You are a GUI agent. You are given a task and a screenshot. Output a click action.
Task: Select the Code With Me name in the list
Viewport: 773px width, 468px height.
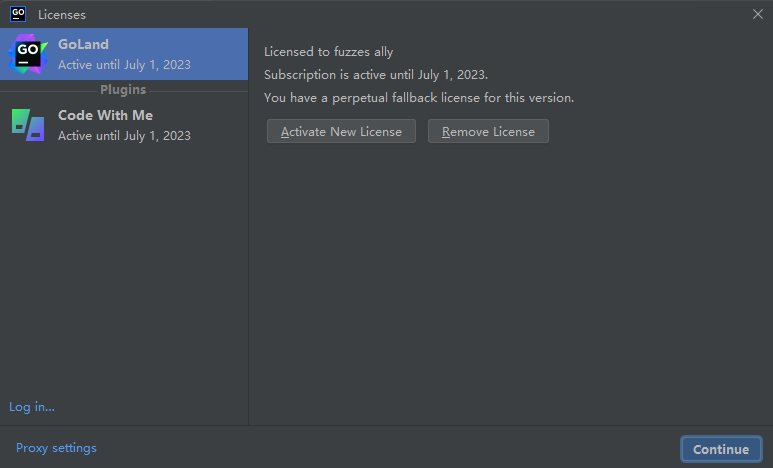(105, 115)
